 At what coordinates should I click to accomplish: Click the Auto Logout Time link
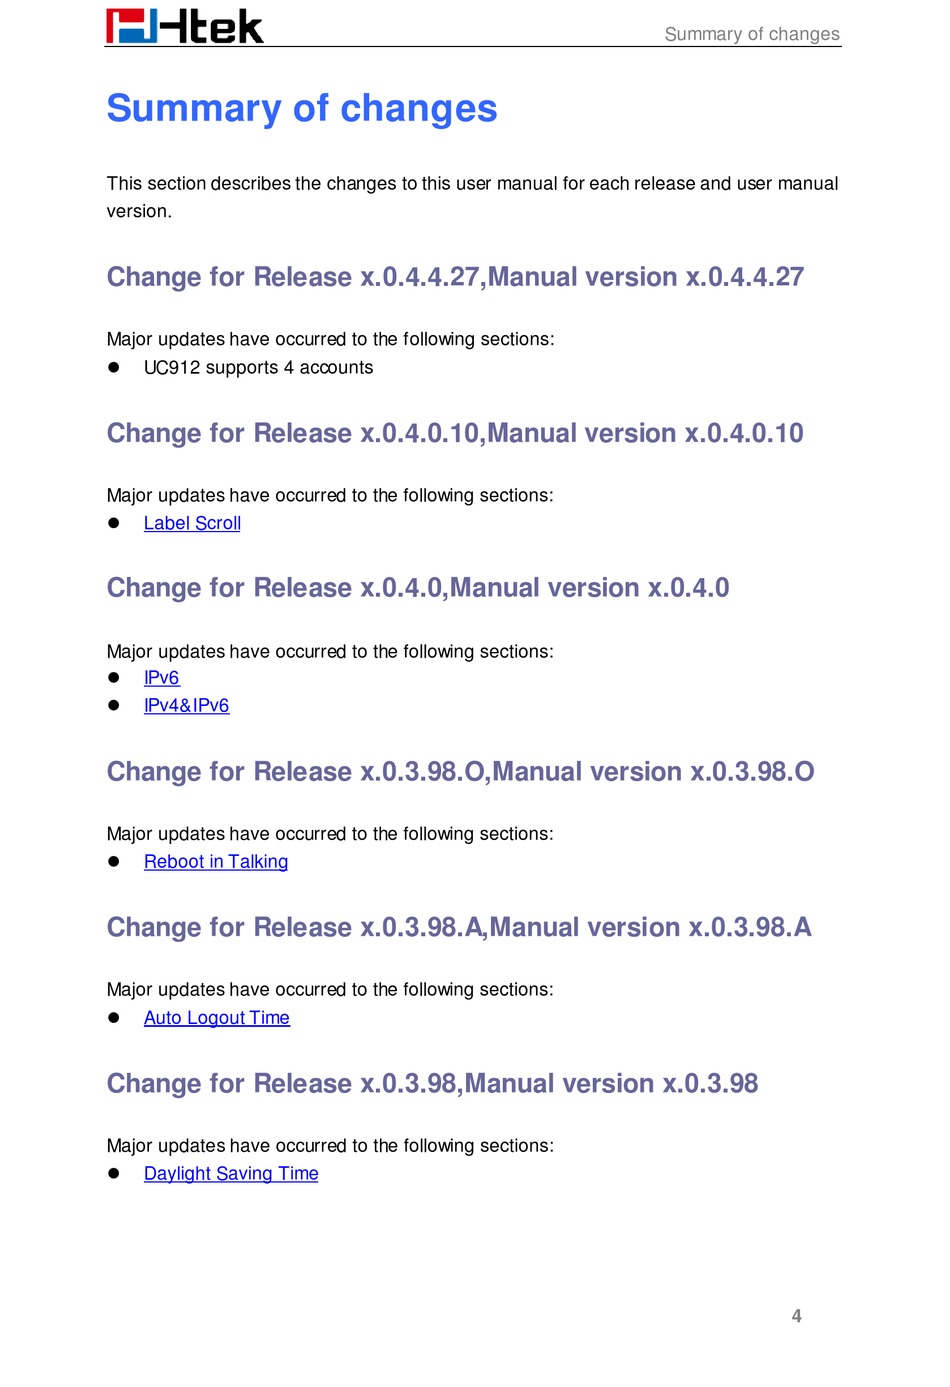tap(217, 1018)
